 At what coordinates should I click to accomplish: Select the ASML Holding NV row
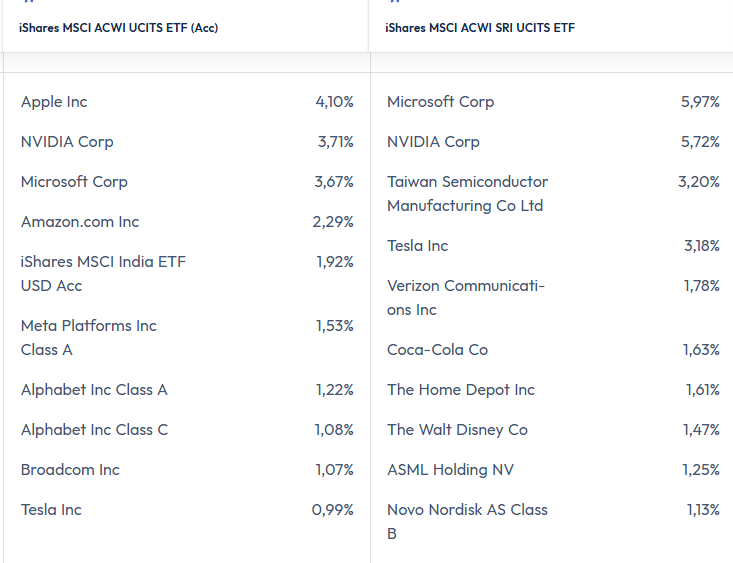point(451,470)
